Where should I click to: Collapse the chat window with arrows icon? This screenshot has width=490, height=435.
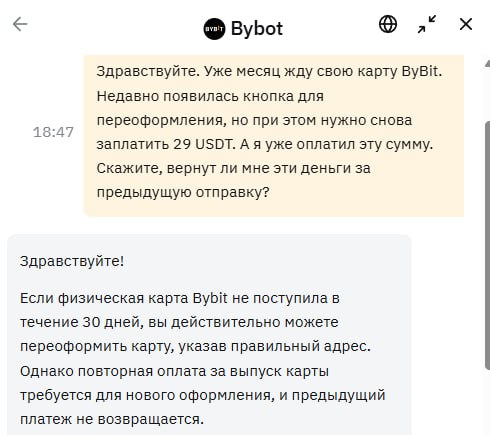pyautogui.click(x=427, y=24)
